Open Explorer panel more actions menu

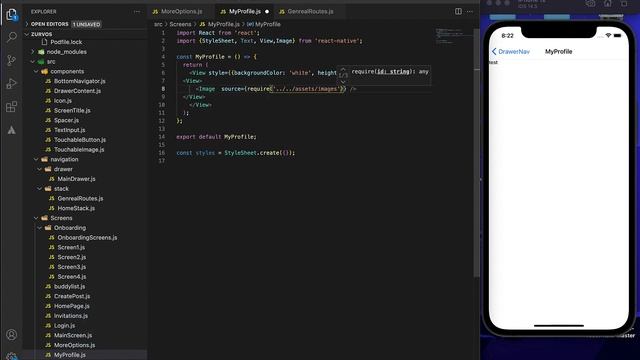coord(137,11)
